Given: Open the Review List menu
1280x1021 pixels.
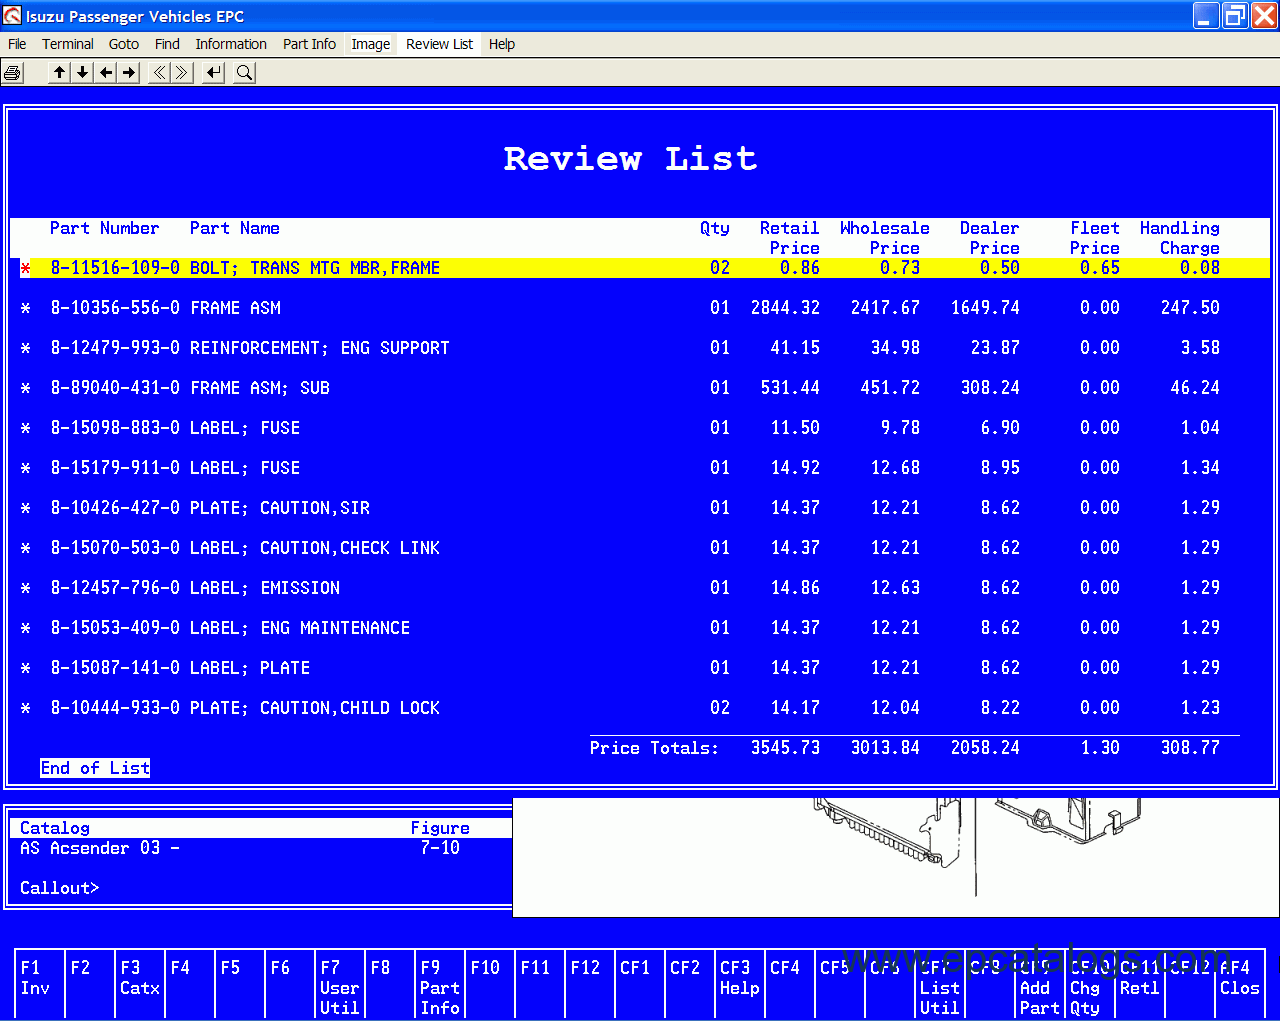Looking at the screenshot, I should (440, 44).
